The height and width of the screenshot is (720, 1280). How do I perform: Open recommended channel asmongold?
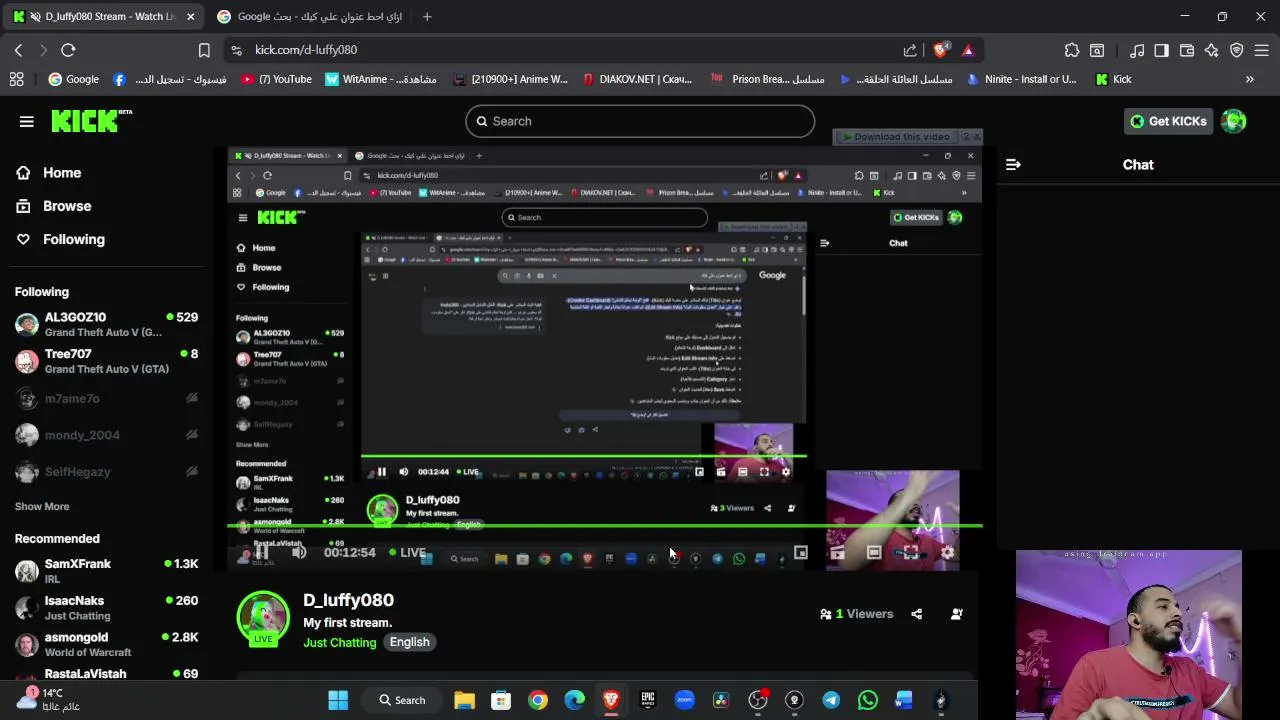[106, 645]
